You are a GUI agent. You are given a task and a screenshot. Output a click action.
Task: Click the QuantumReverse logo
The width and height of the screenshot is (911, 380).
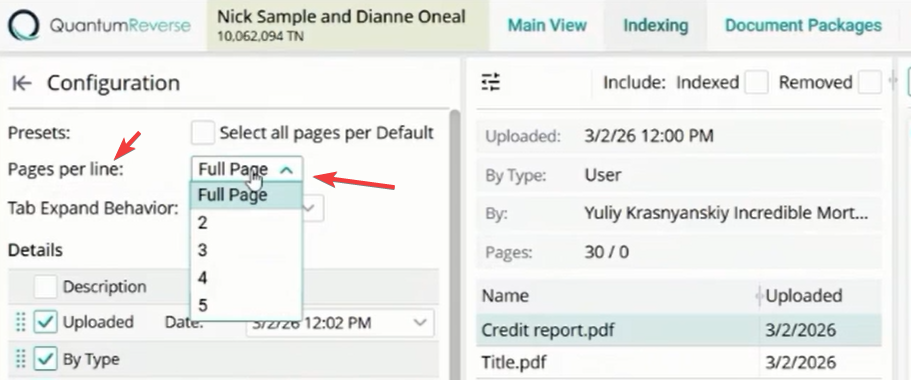point(99,26)
